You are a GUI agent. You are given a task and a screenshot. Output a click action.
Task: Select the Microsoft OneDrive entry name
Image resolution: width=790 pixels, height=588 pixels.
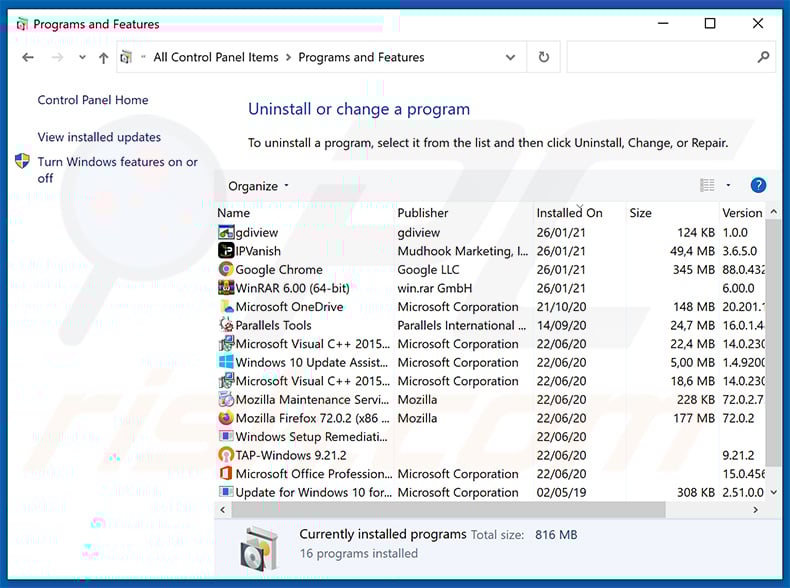pos(289,307)
